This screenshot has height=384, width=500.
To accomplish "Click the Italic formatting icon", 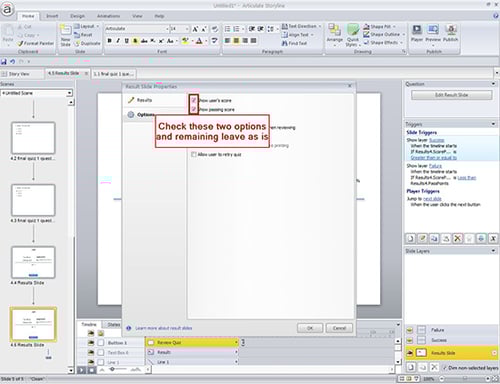I will point(118,41).
